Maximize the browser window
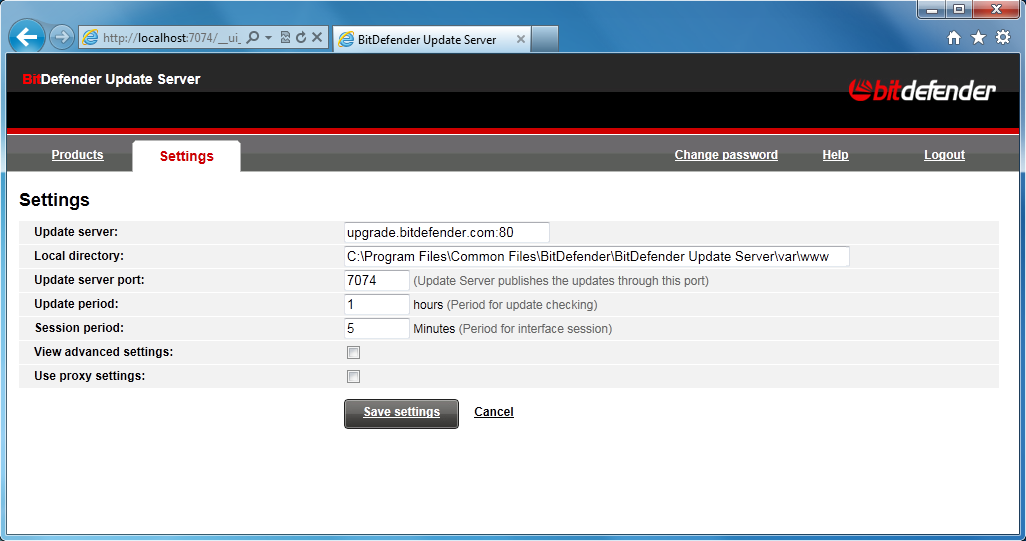This screenshot has height=541, width=1026. [959, 9]
